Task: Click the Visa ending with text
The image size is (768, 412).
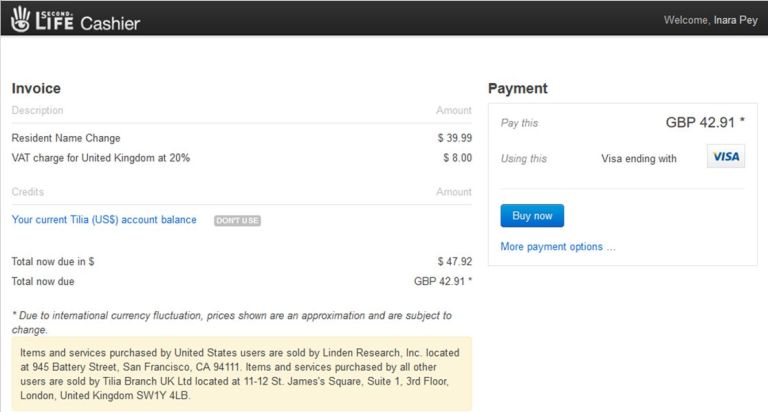Action: click(x=638, y=158)
